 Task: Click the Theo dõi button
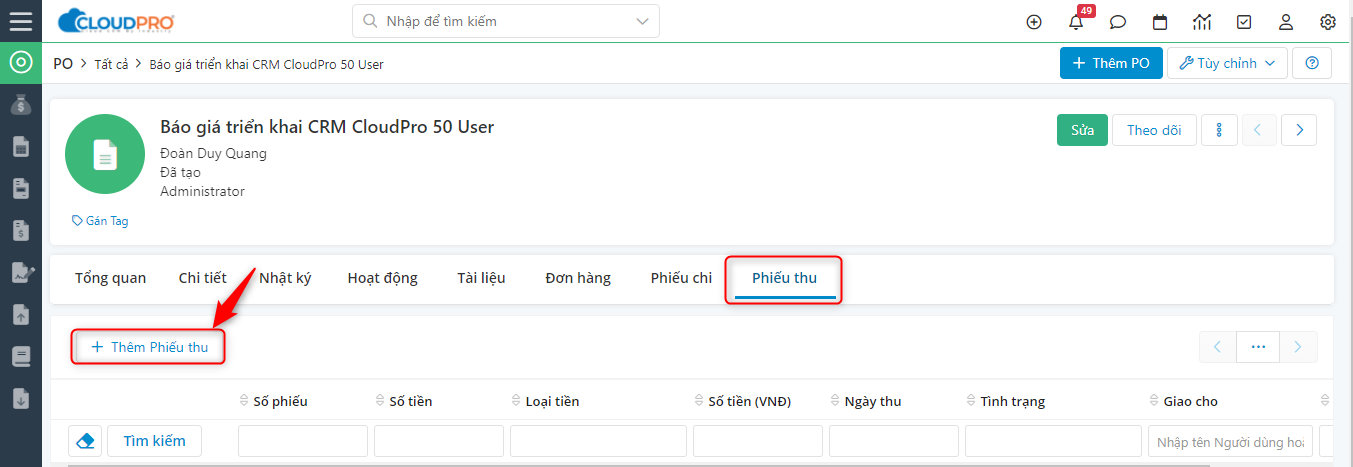(x=1154, y=130)
